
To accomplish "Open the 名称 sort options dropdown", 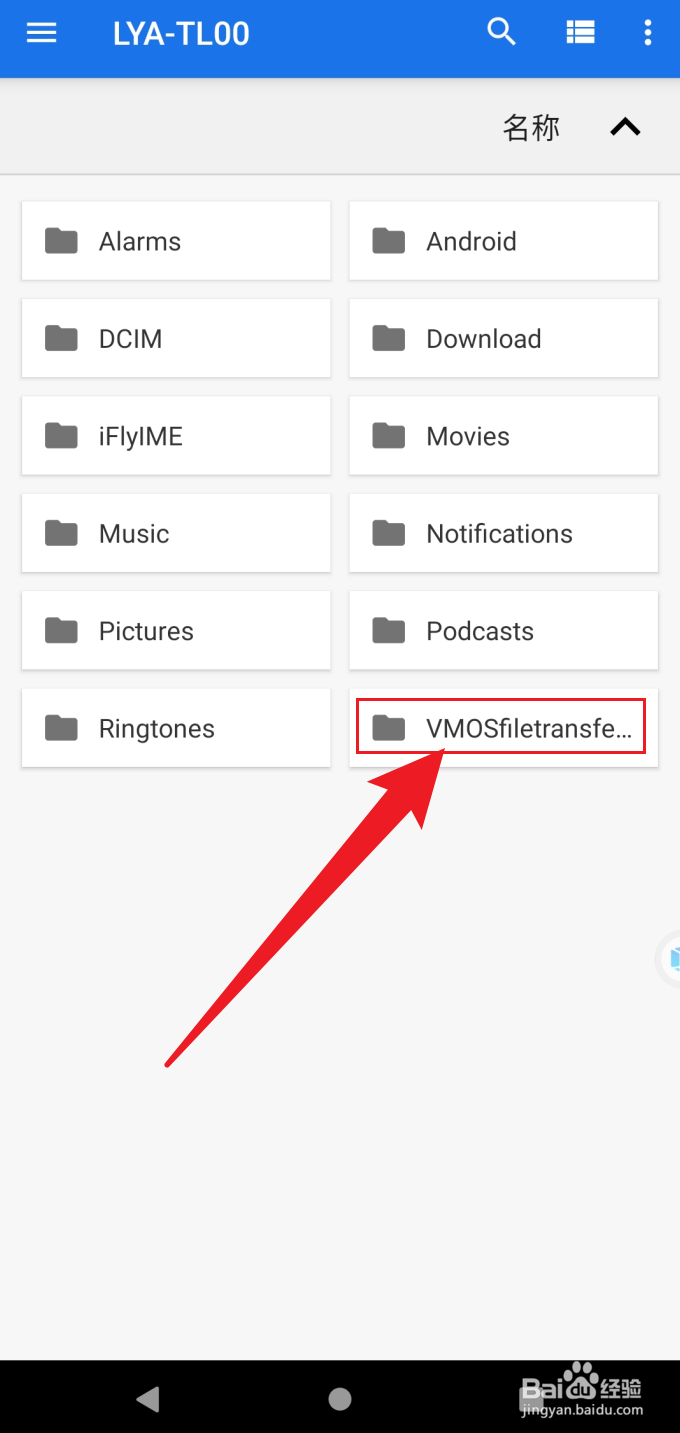I will pos(531,127).
